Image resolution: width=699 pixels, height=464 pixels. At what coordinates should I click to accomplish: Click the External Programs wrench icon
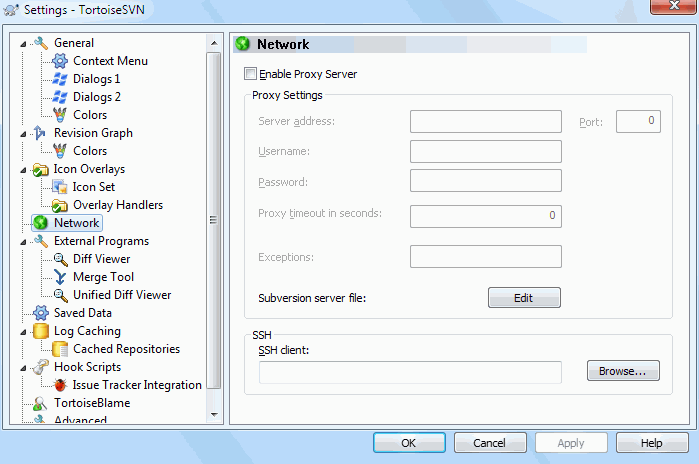point(41,241)
